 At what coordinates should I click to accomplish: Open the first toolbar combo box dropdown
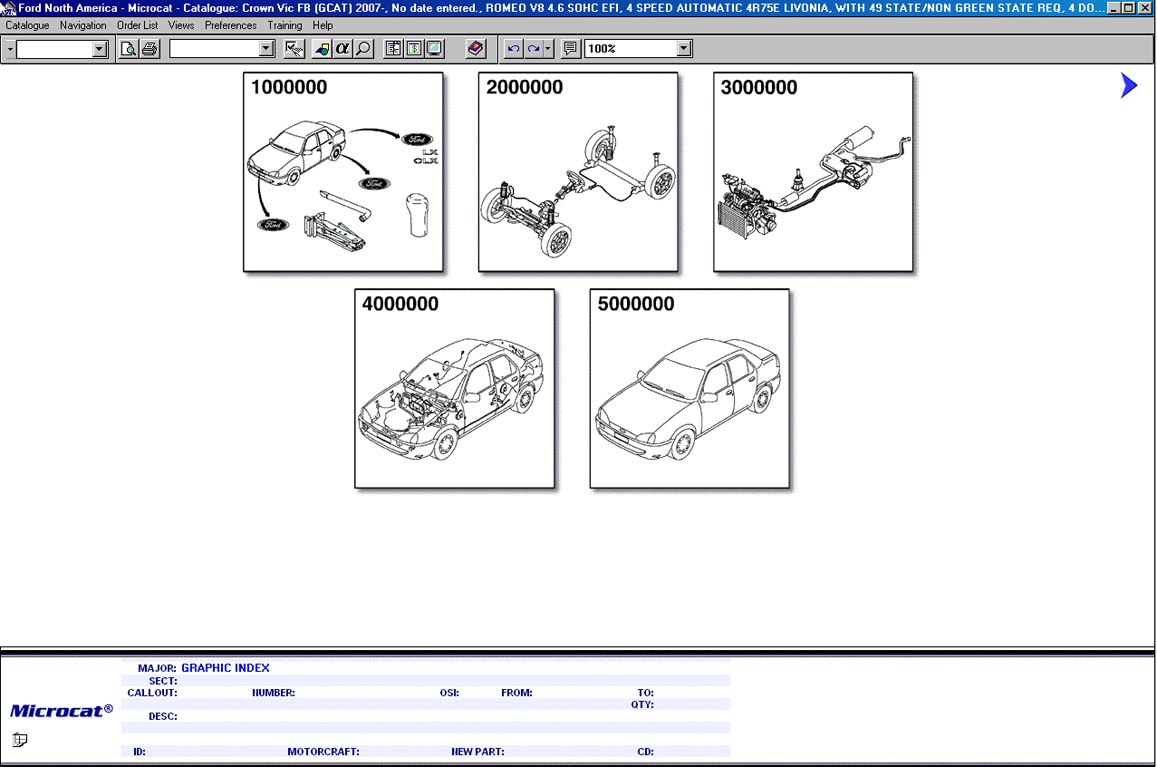pyautogui.click(x=99, y=49)
